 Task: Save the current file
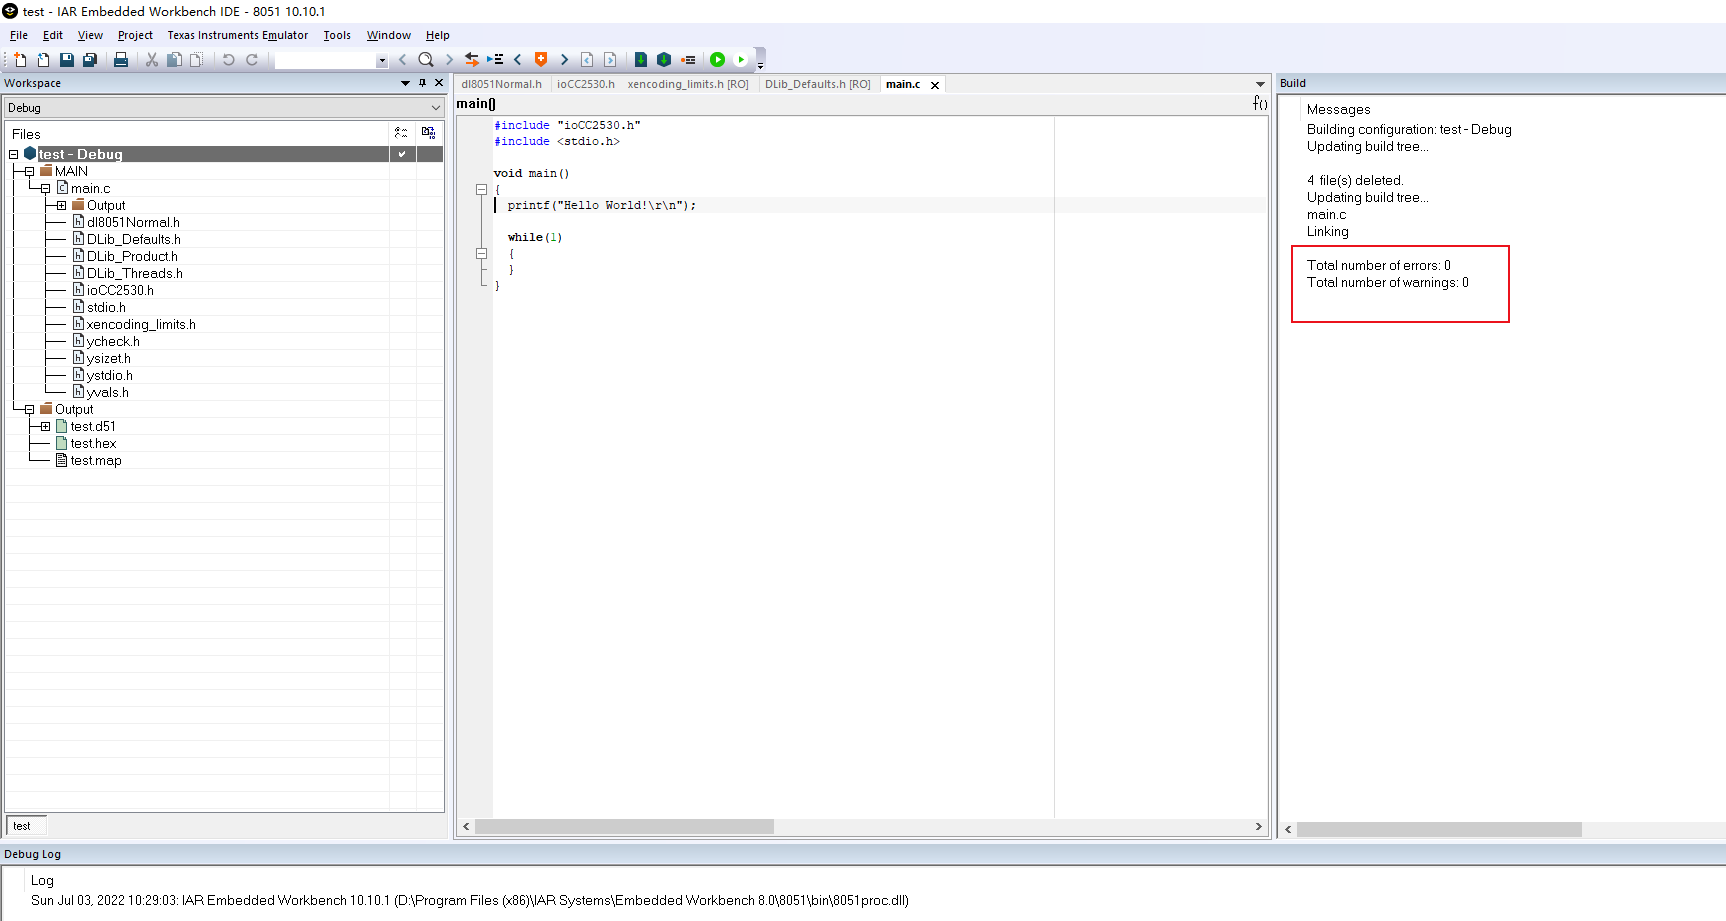[67, 60]
